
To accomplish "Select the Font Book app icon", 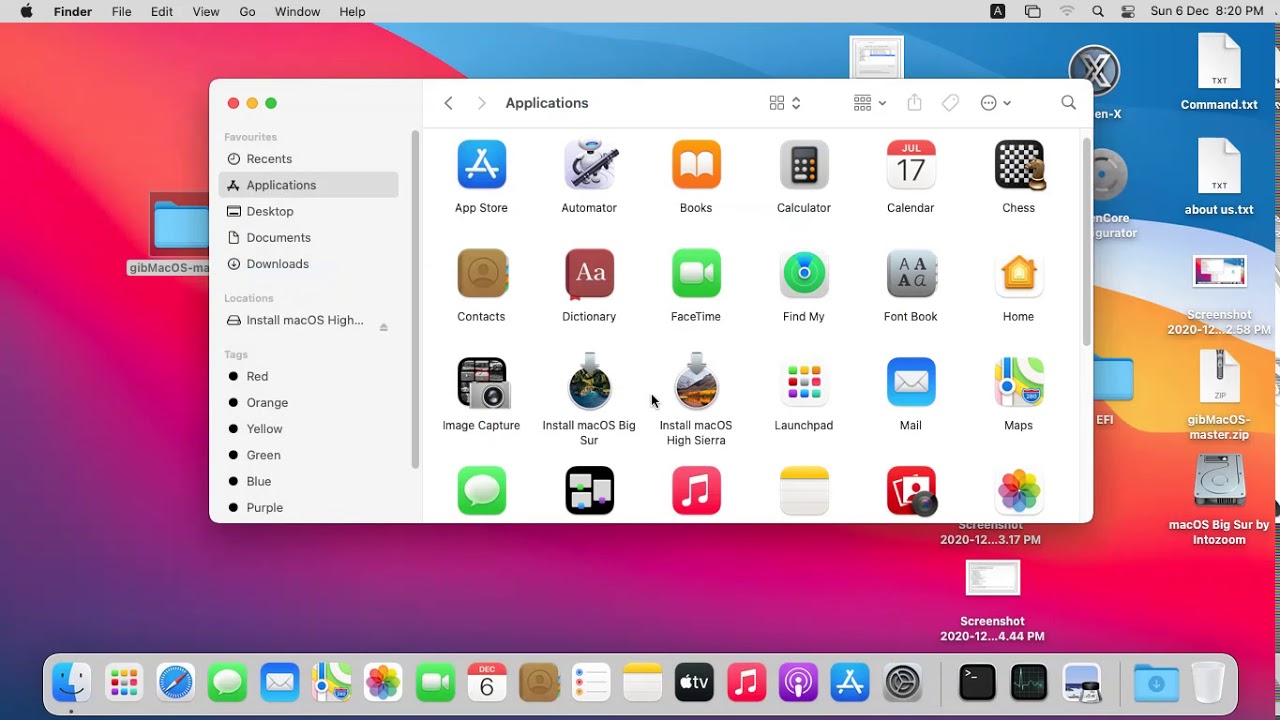I will click(x=911, y=274).
